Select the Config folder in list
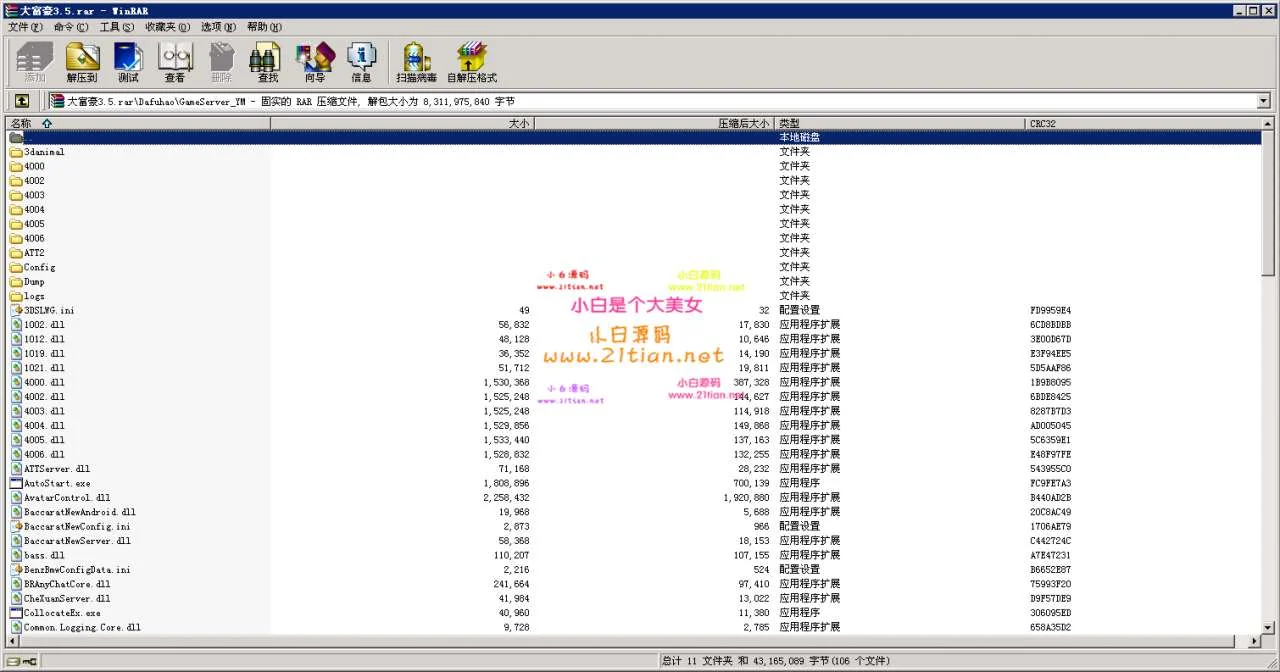Viewport: 1280px width, 672px height. 39,267
